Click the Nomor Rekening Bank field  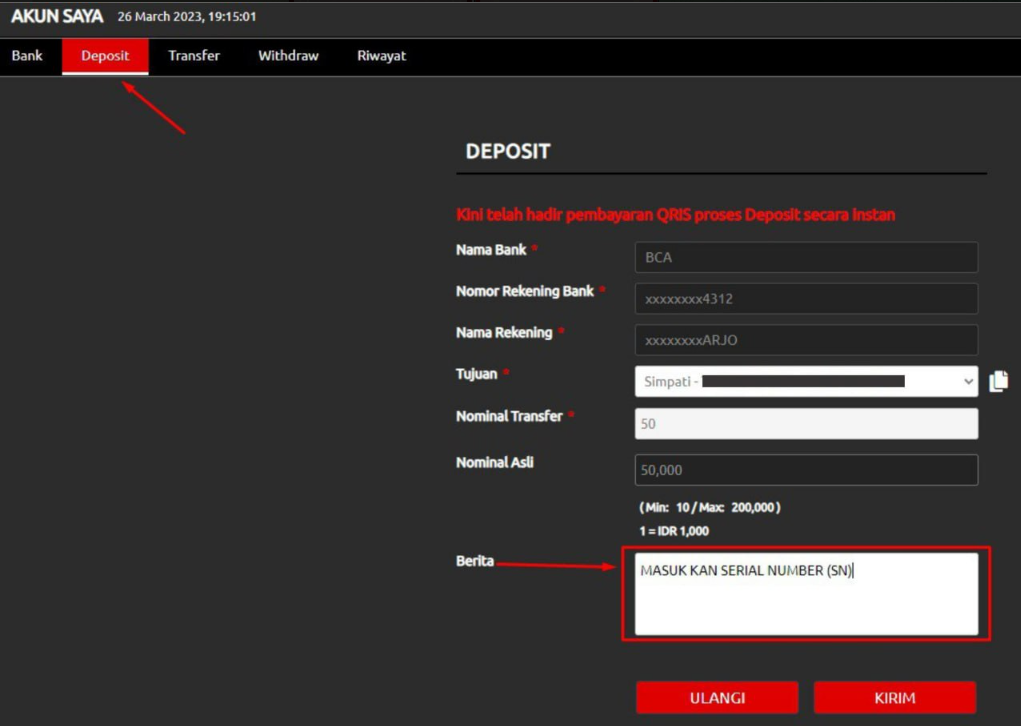pyautogui.click(x=806, y=299)
